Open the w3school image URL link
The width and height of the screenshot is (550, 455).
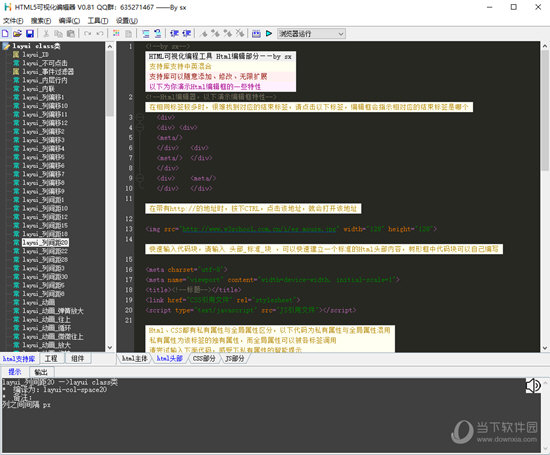coord(259,229)
